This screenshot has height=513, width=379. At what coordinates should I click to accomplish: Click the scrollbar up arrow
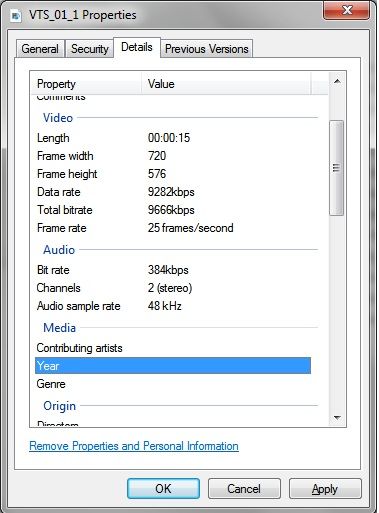[x=337, y=81]
